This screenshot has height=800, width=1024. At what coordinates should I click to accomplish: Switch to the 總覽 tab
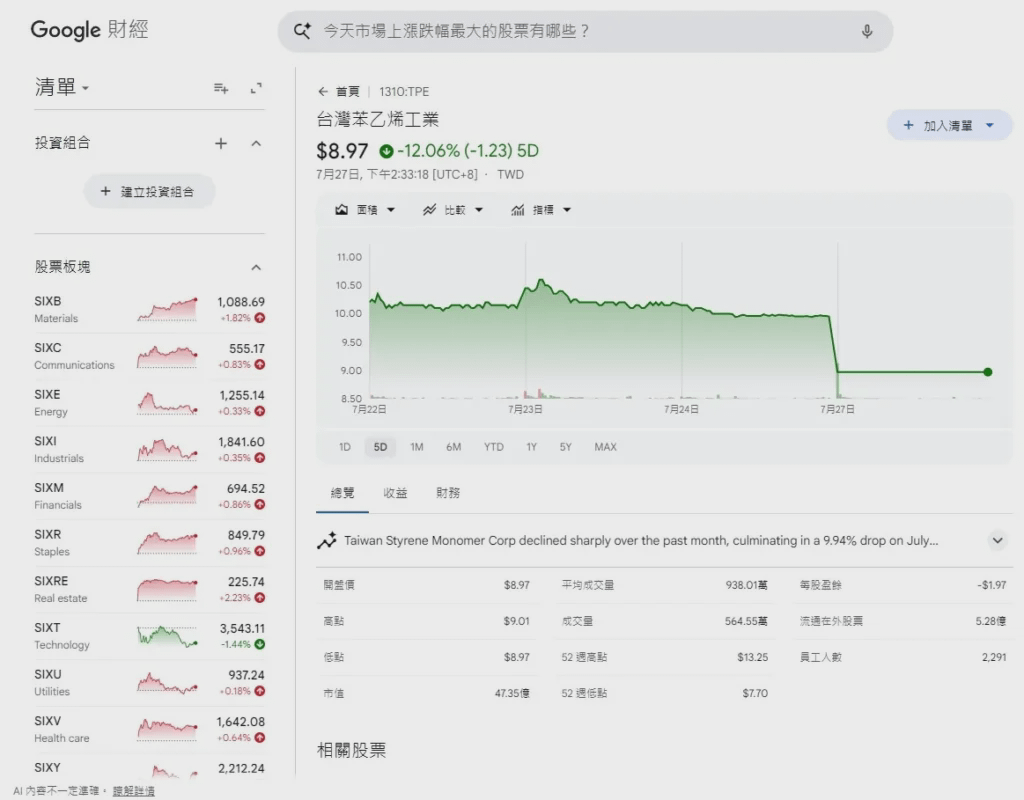342,493
